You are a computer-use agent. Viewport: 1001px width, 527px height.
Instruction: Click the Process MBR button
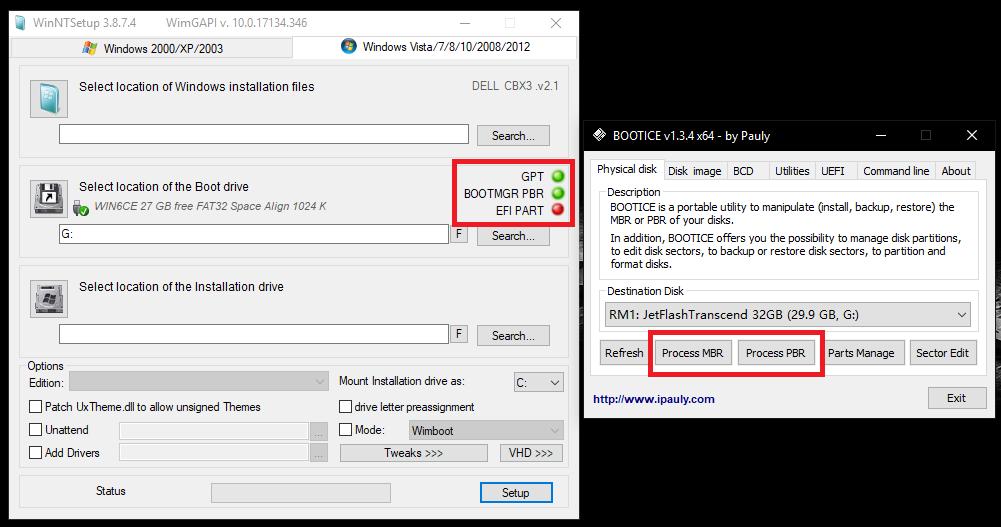(693, 353)
